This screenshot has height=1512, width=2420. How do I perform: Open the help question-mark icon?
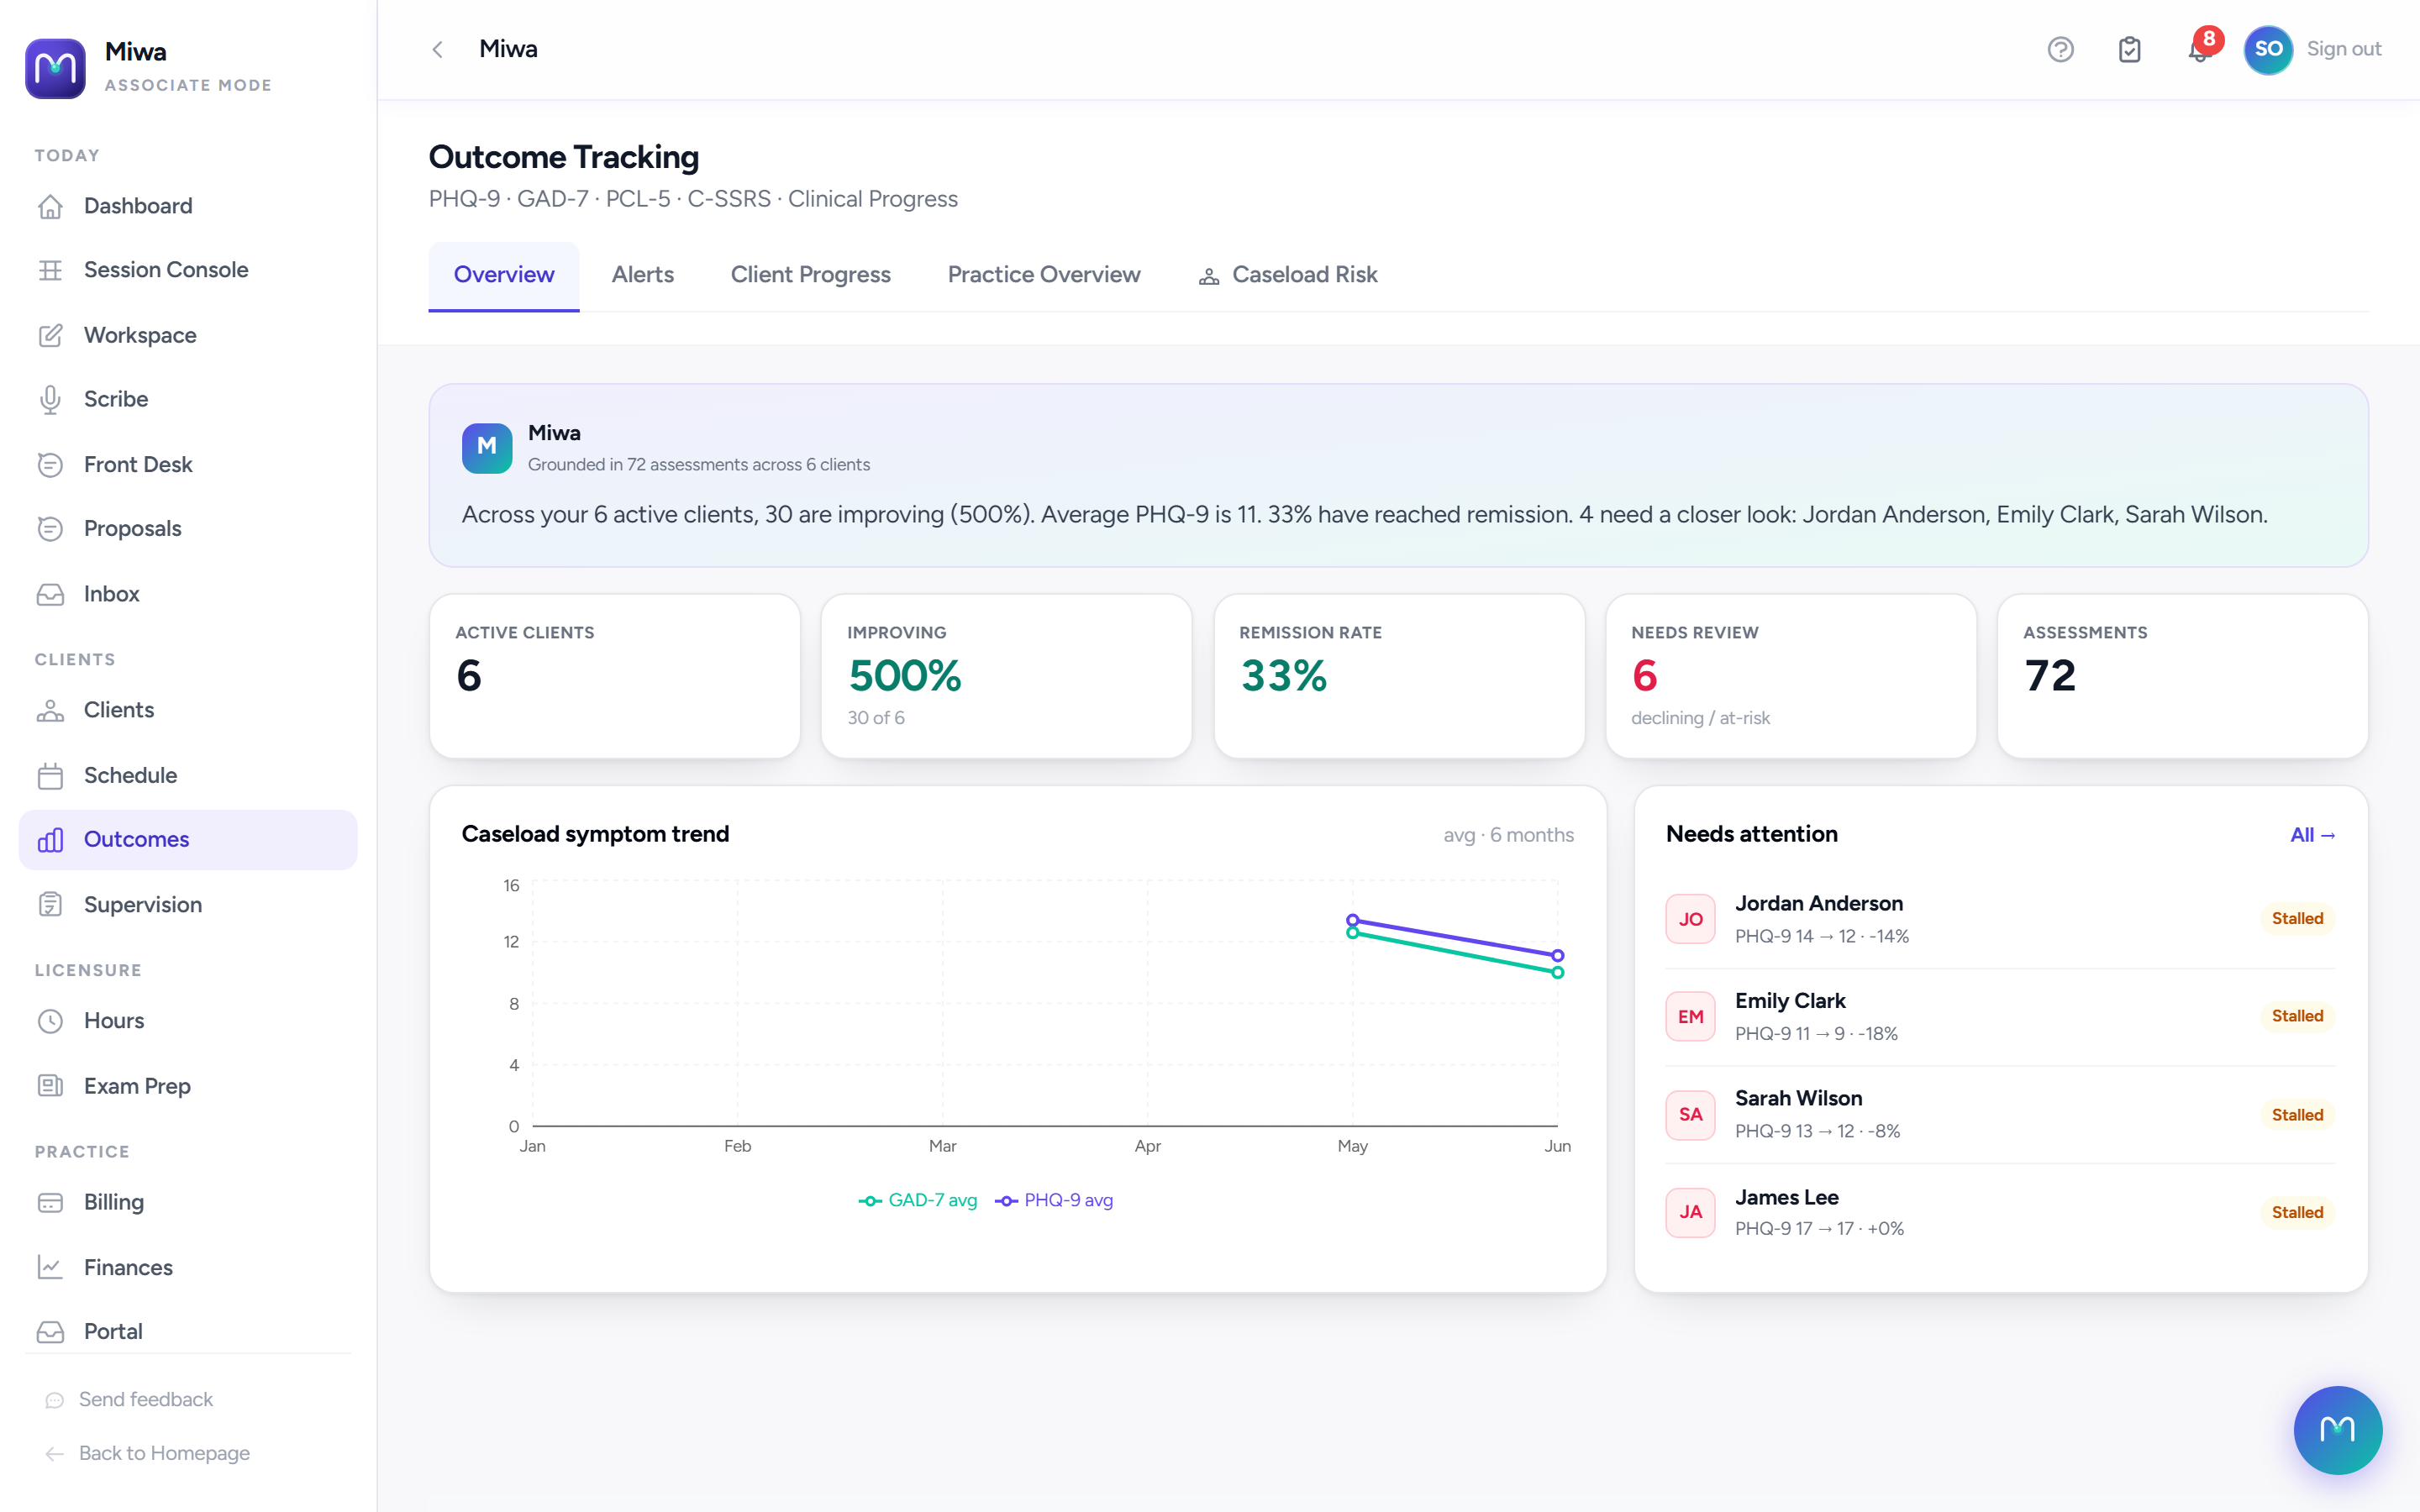click(x=2060, y=49)
